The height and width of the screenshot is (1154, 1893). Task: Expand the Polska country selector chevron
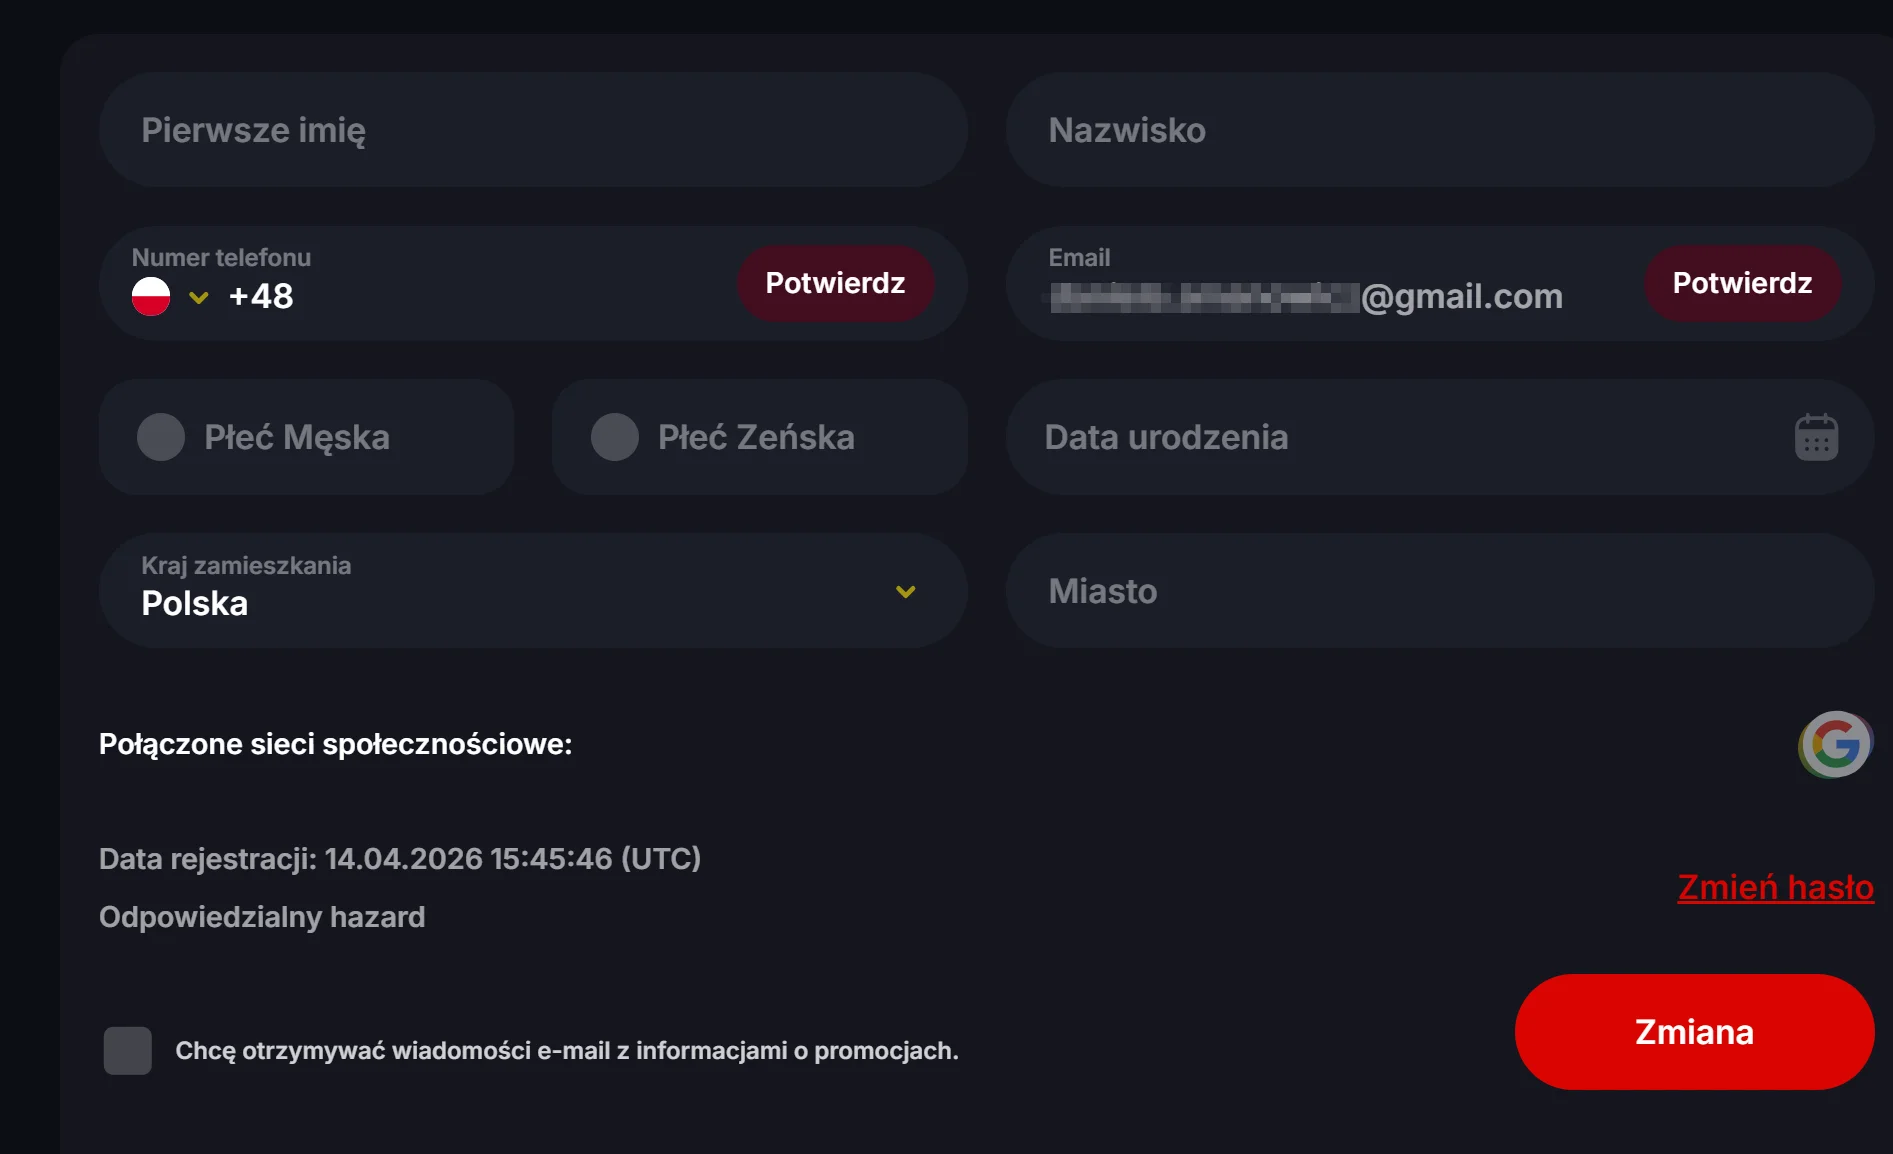coord(906,591)
